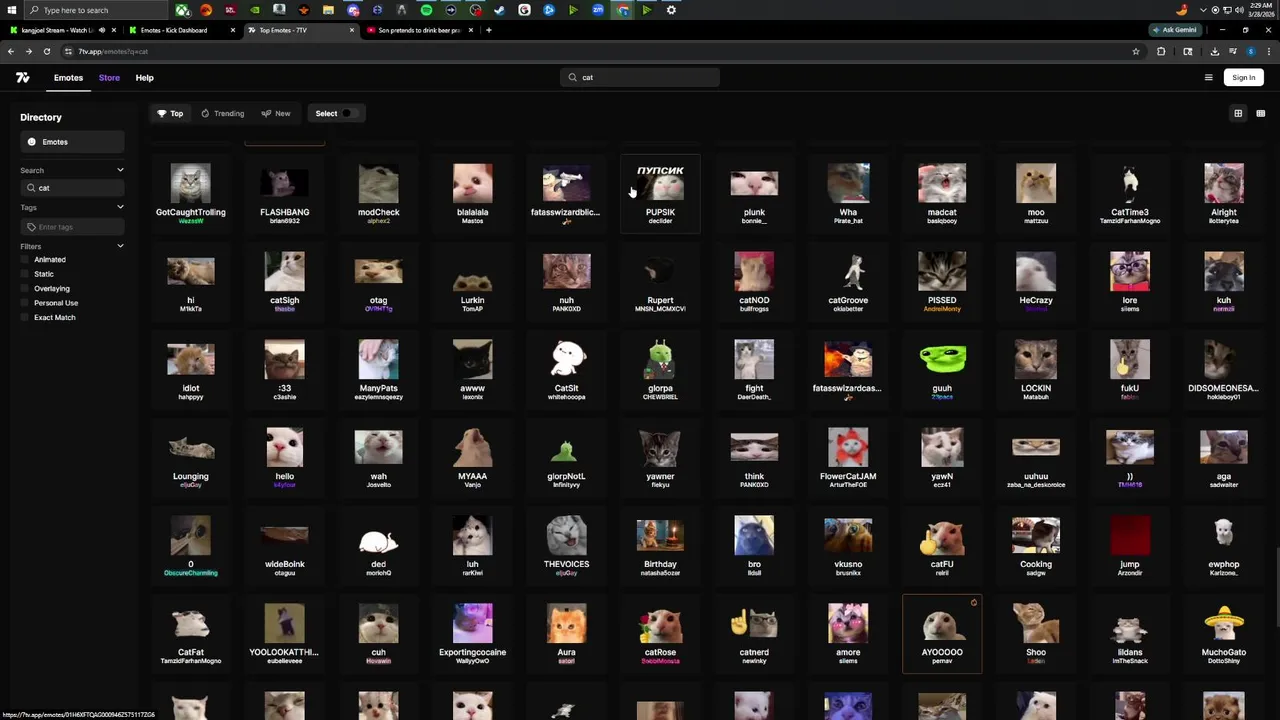Collapse the Tags section chevron
Image resolution: width=1280 pixels, height=720 pixels.
120,207
